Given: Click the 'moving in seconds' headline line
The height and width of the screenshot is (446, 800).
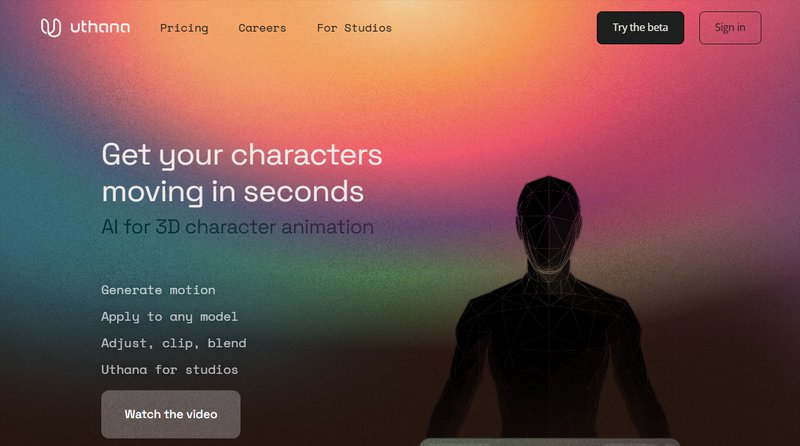Looking at the screenshot, I should [233, 192].
